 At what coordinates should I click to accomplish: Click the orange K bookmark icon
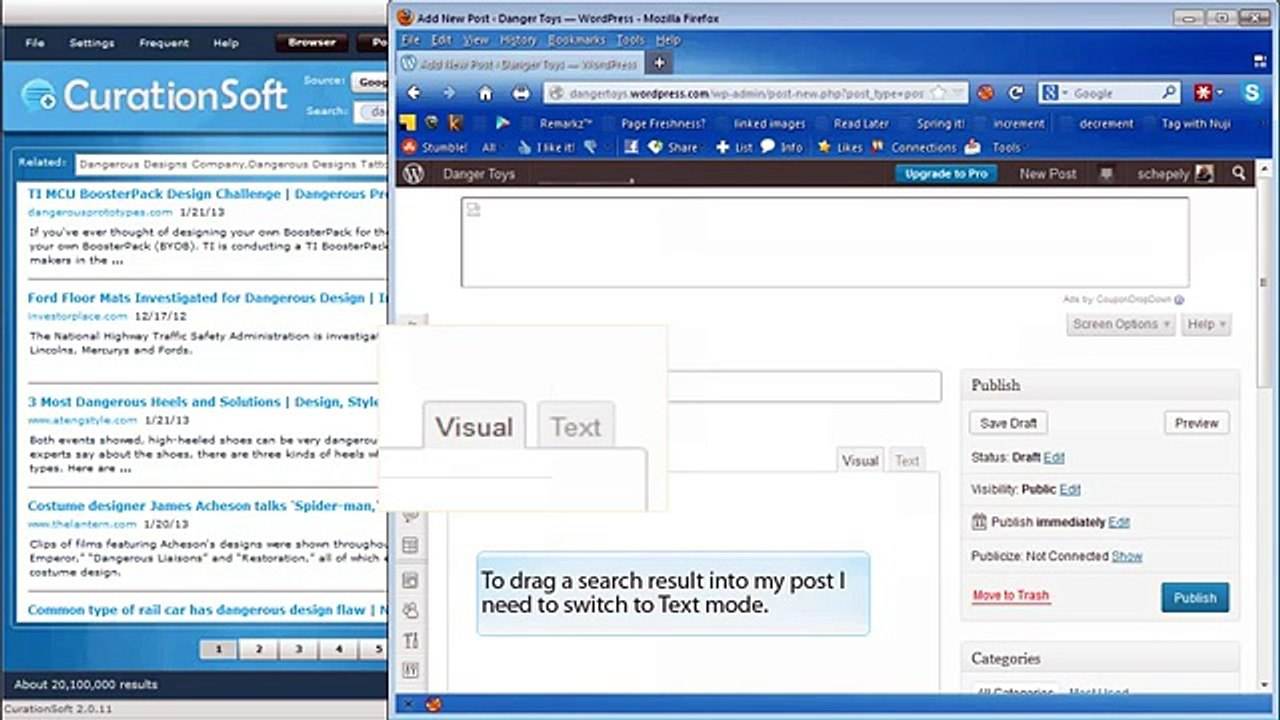[x=455, y=123]
